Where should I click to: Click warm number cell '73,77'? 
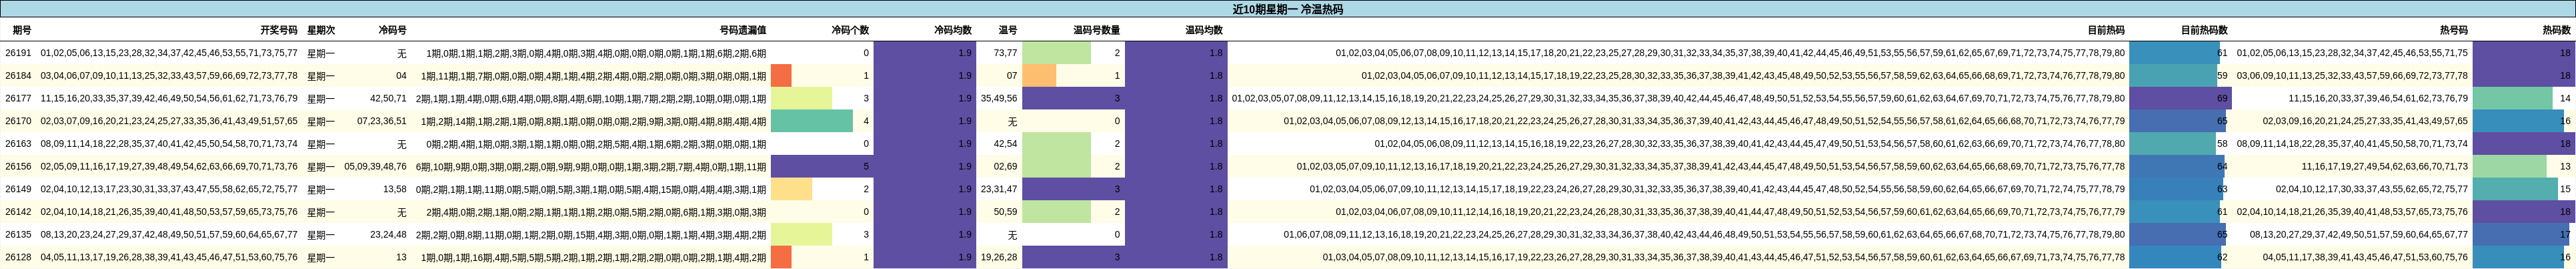pyautogui.click(x=1006, y=53)
